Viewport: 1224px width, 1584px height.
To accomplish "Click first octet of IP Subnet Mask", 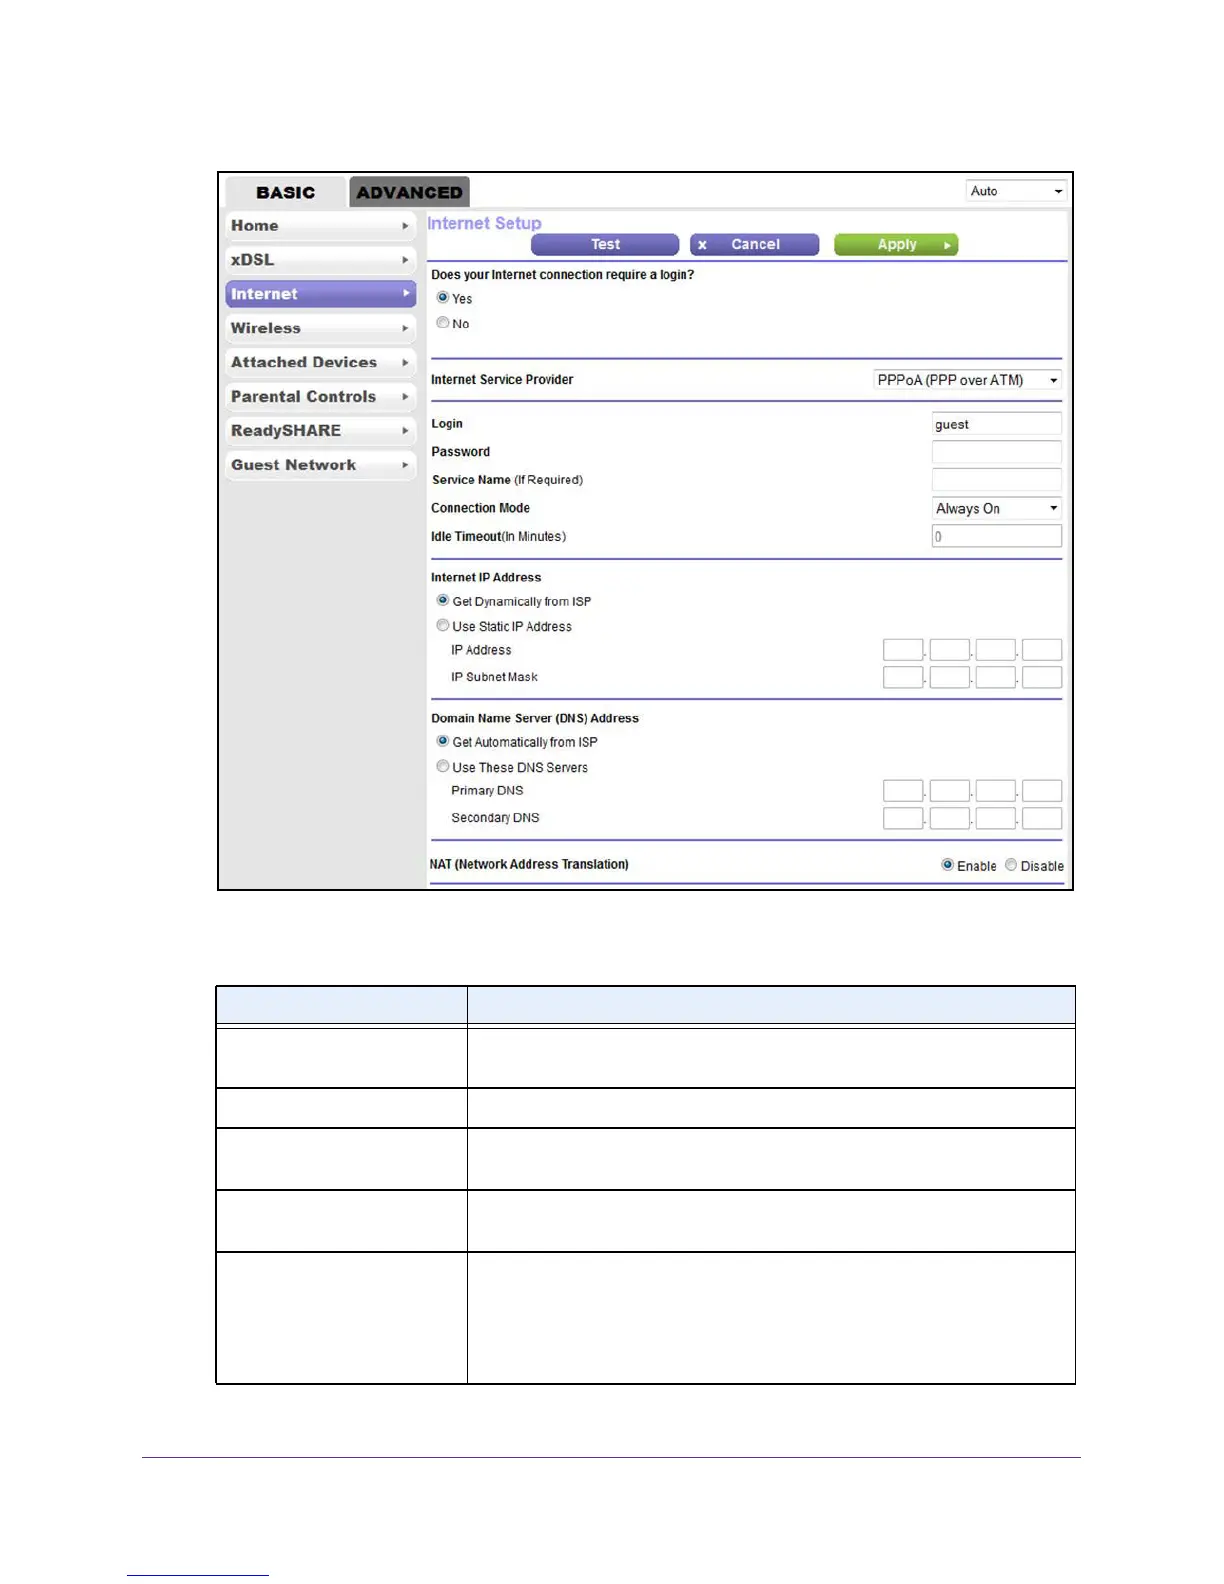I will tap(903, 677).
